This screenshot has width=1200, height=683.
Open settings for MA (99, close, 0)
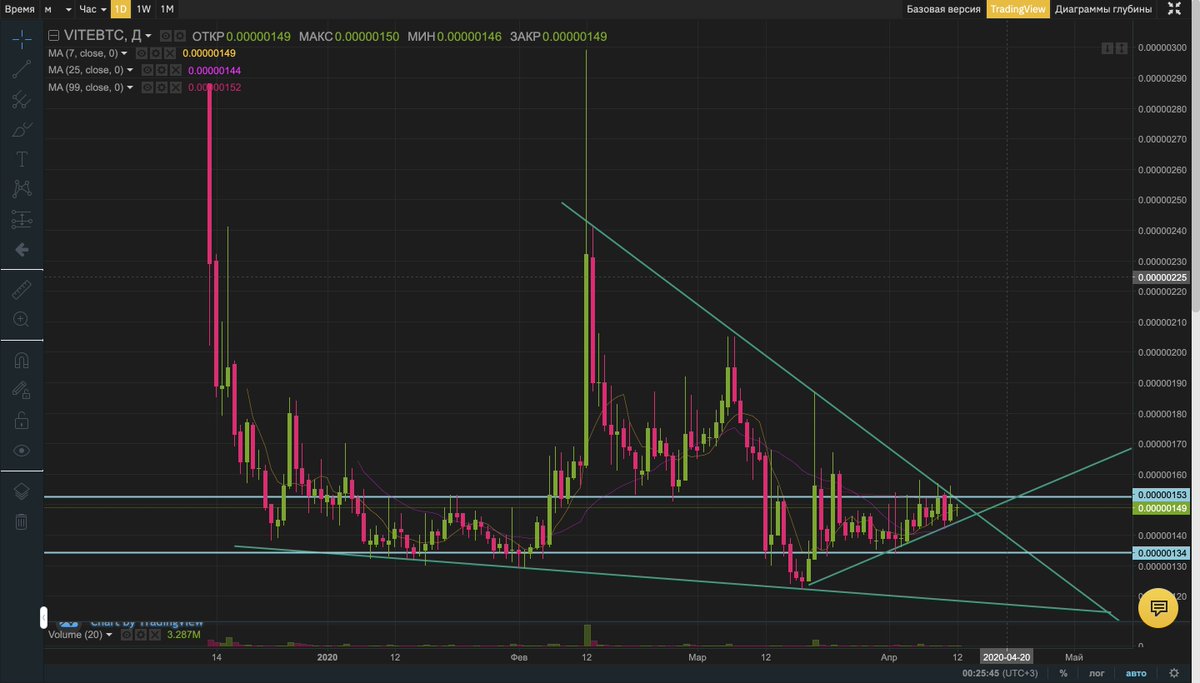[x=161, y=87]
